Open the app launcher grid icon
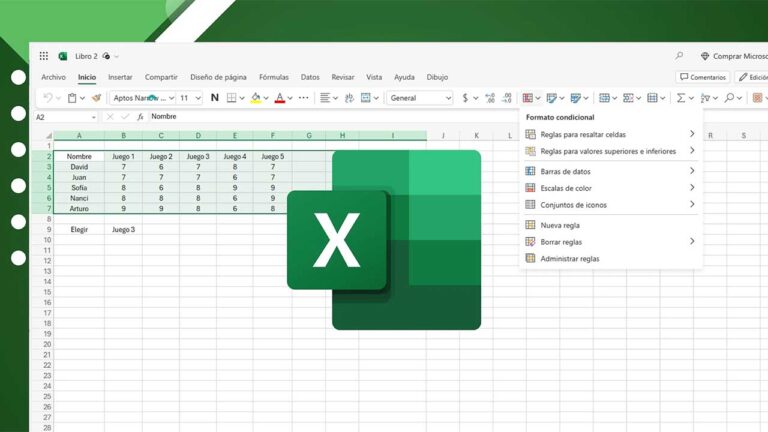The image size is (768, 432). click(x=43, y=56)
